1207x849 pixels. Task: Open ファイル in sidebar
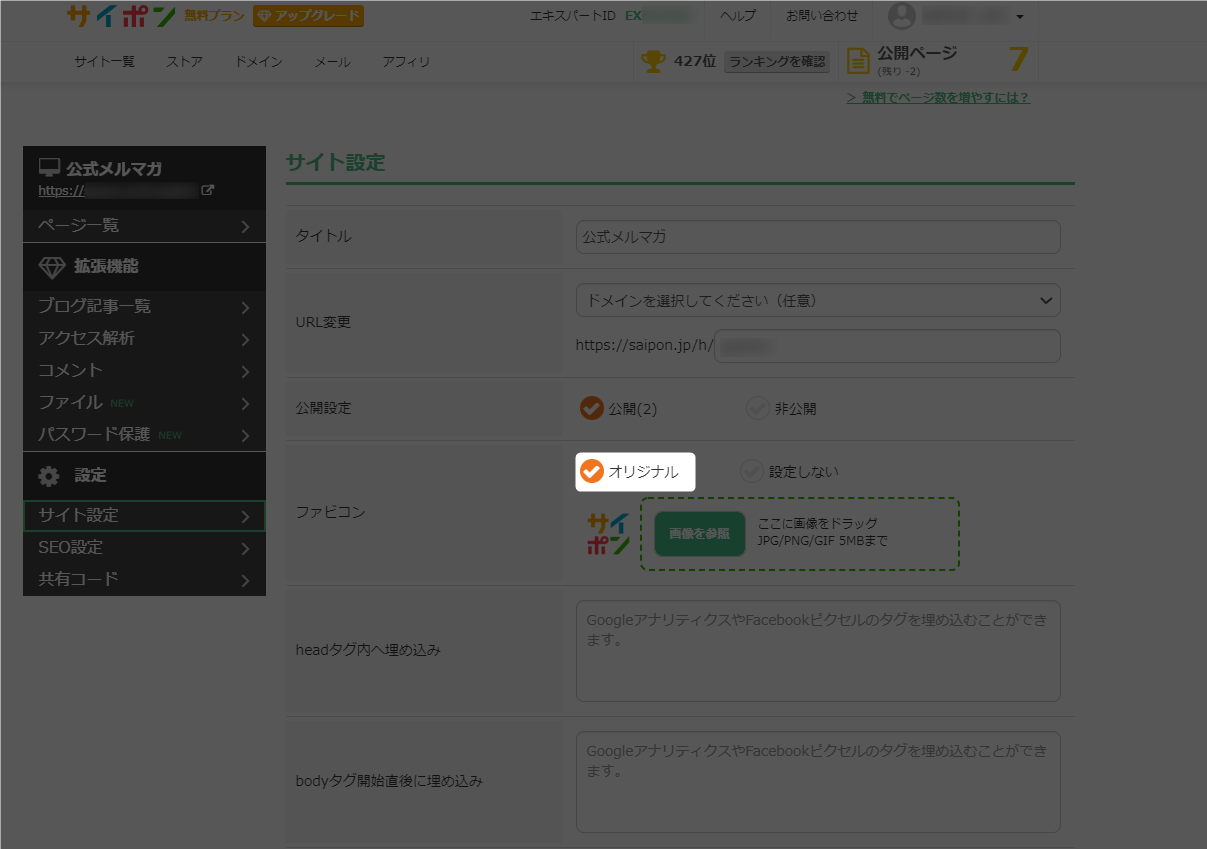pos(144,403)
